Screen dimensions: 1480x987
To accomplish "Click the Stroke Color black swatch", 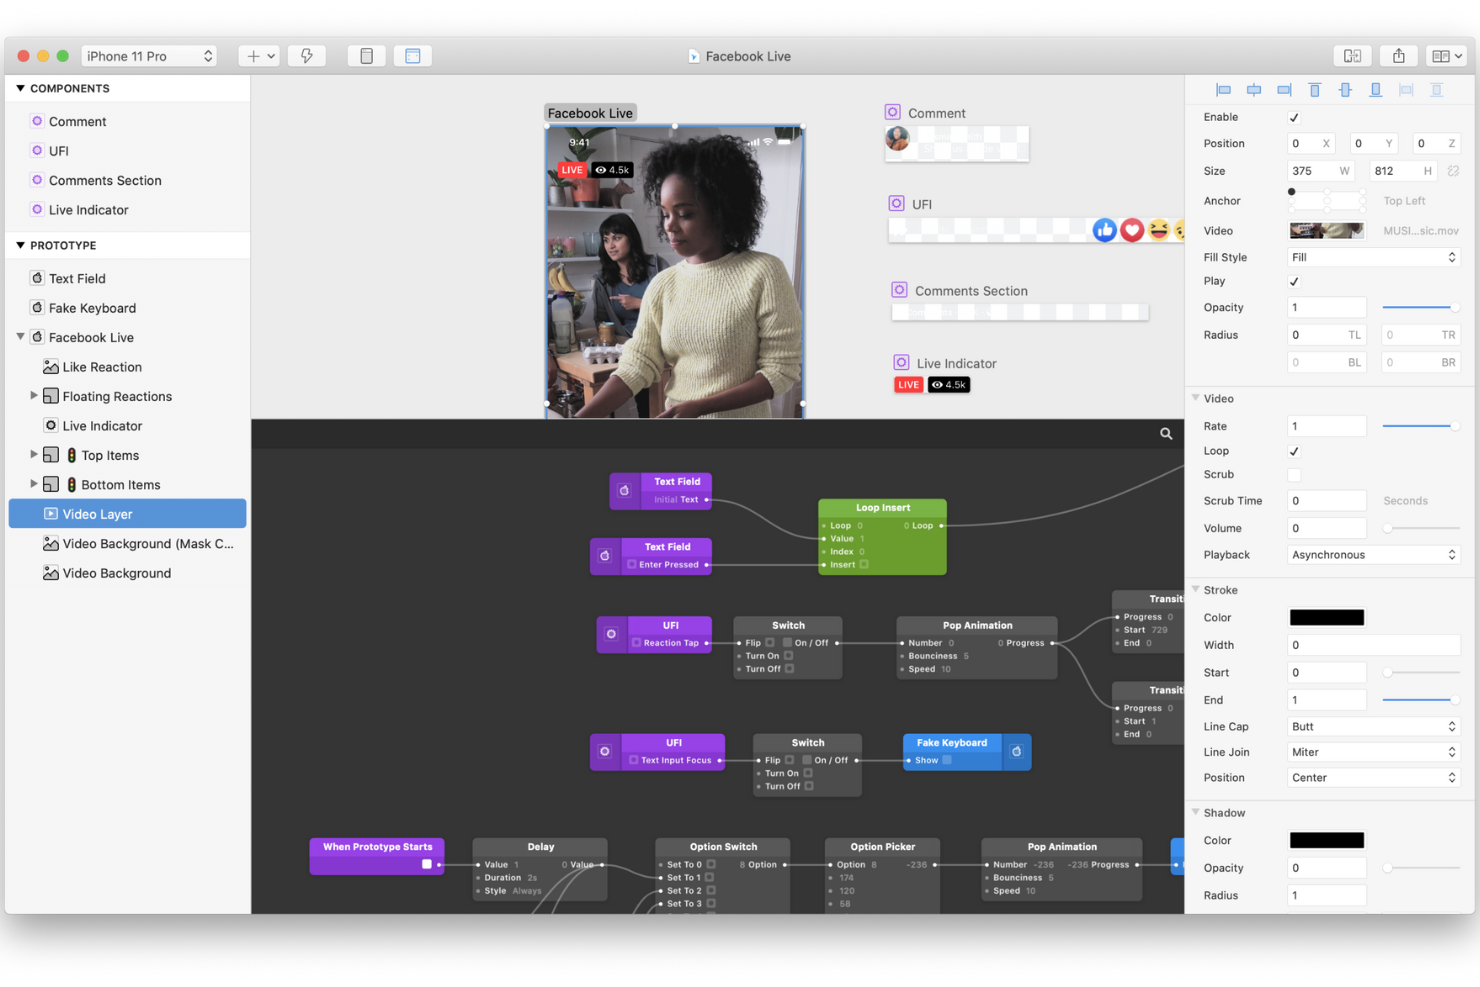I will pyautogui.click(x=1327, y=618).
